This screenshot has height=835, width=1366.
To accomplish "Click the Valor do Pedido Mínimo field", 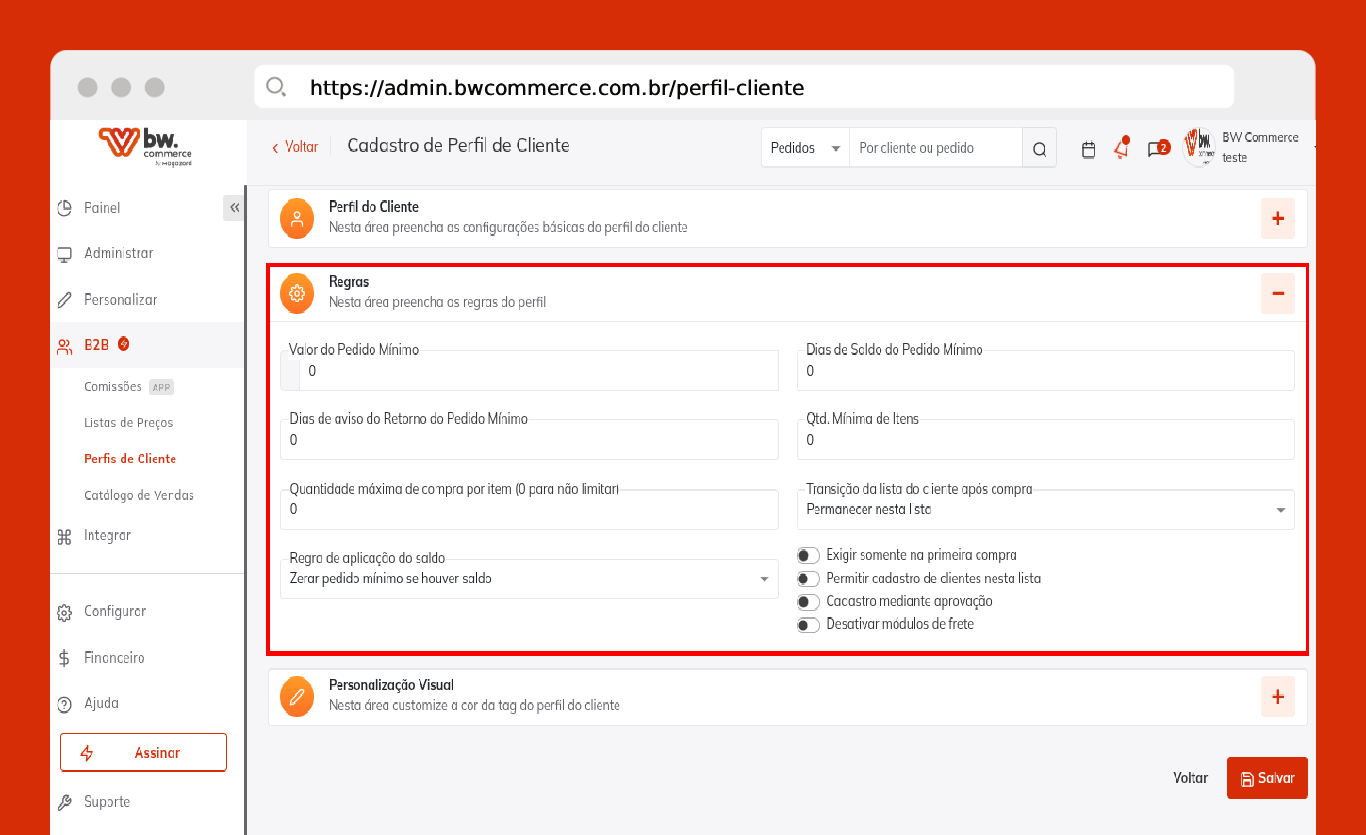I will [x=538, y=371].
